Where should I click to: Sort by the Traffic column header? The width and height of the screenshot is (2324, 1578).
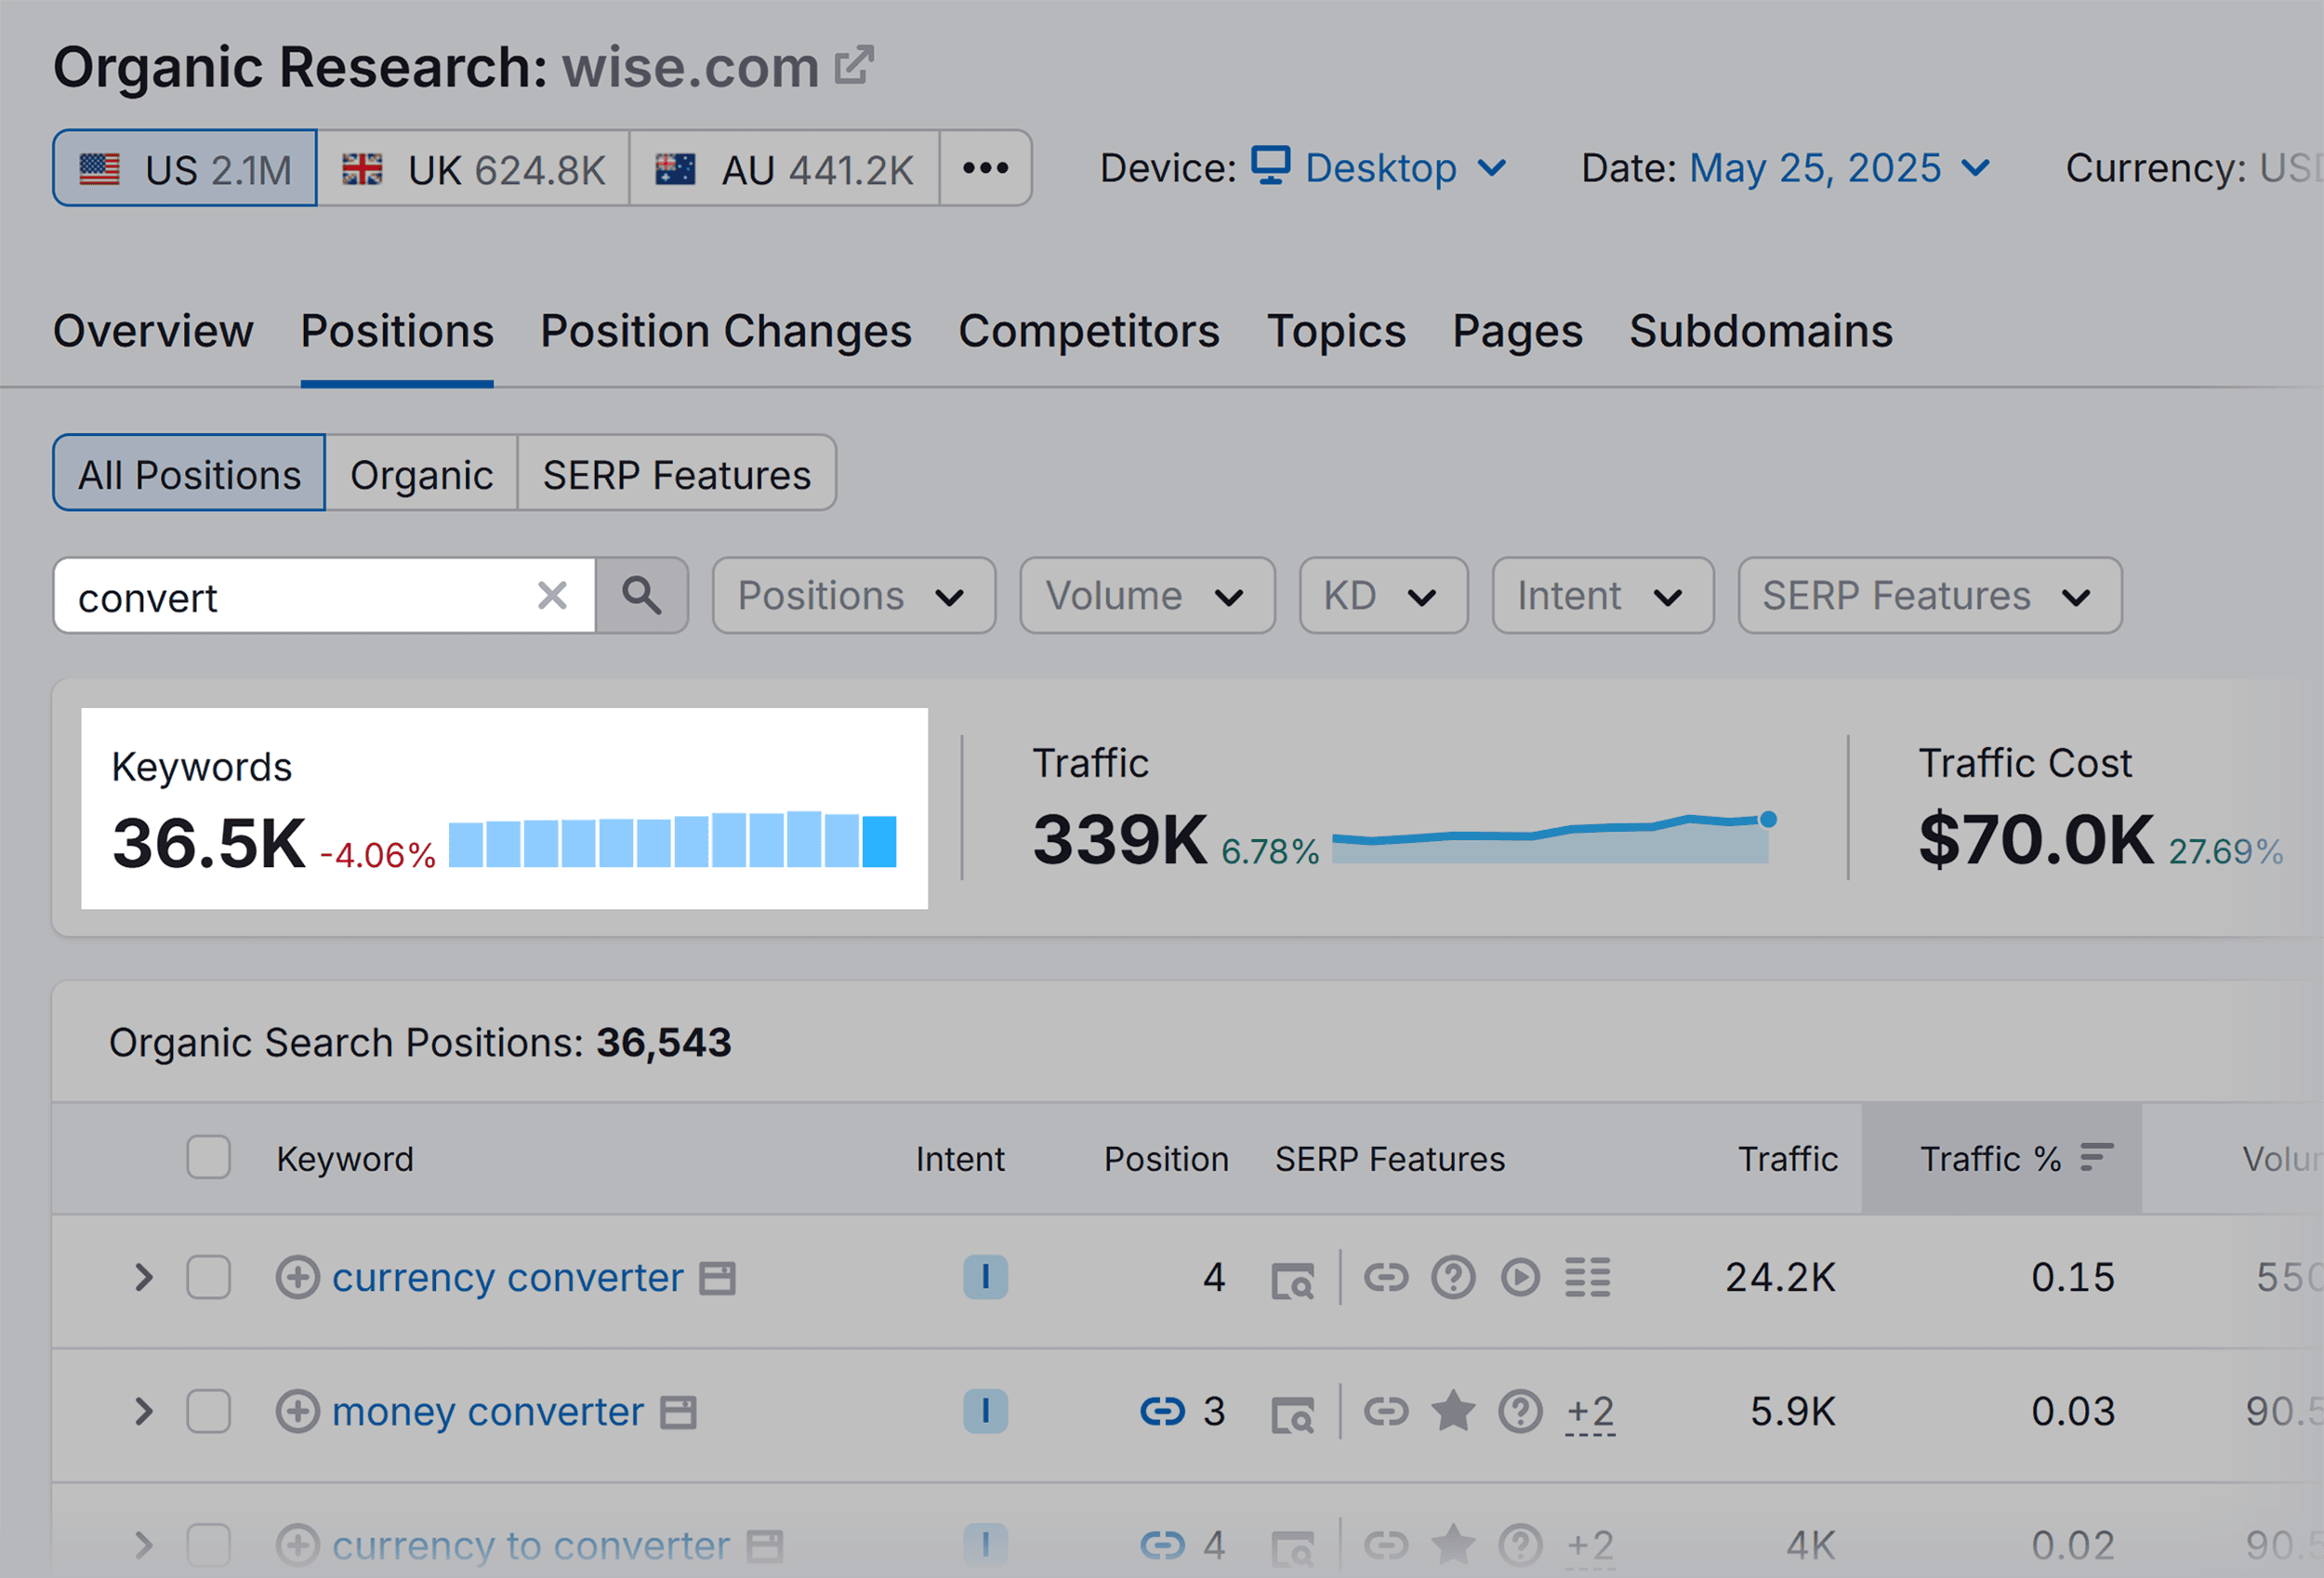coord(1787,1158)
